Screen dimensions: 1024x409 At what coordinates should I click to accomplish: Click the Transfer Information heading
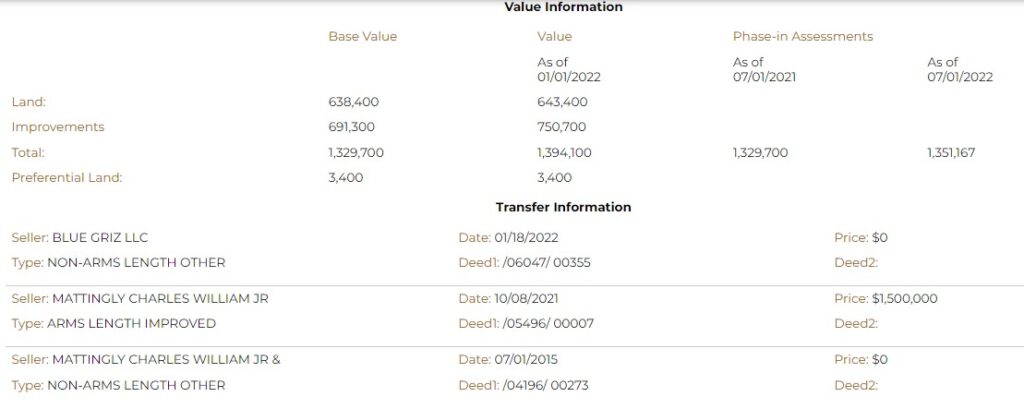pyautogui.click(x=563, y=207)
